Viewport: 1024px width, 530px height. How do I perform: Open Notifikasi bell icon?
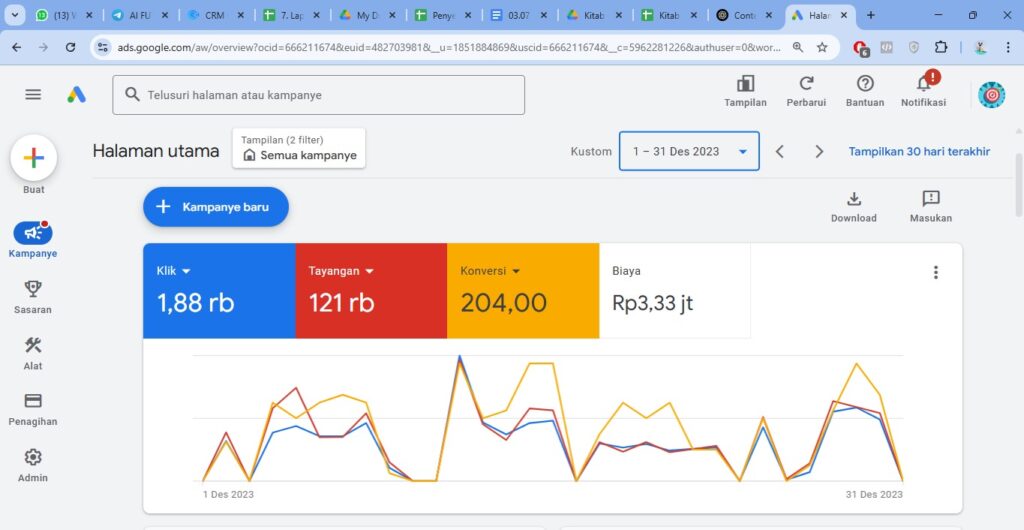click(923, 85)
